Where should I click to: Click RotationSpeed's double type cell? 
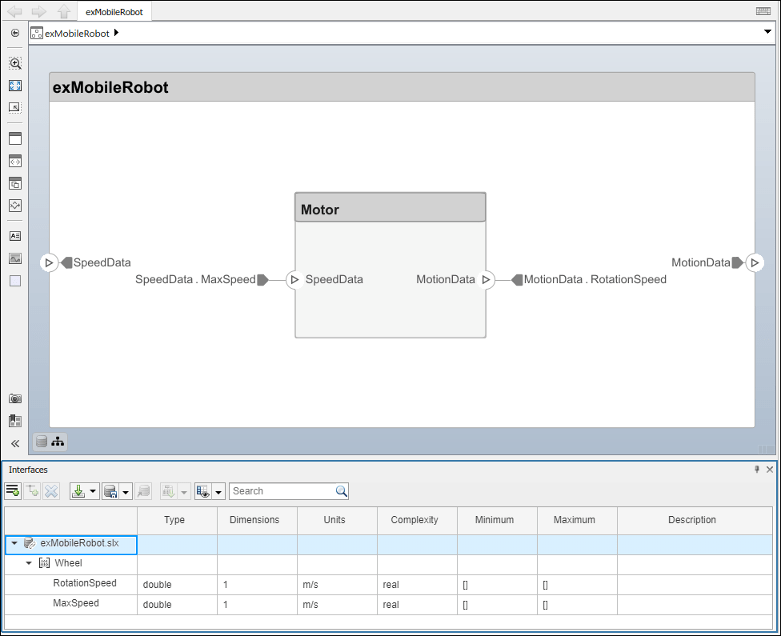tap(177, 585)
